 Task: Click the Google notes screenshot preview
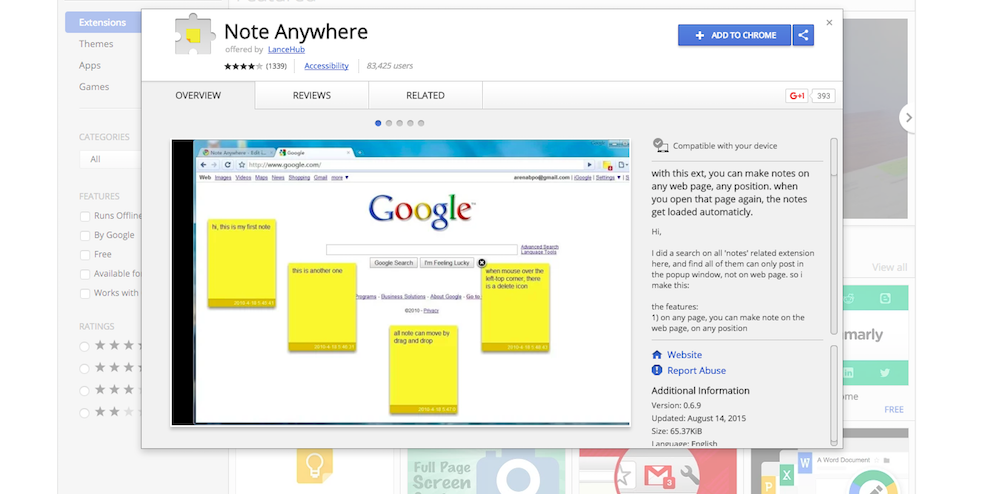click(x=401, y=282)
